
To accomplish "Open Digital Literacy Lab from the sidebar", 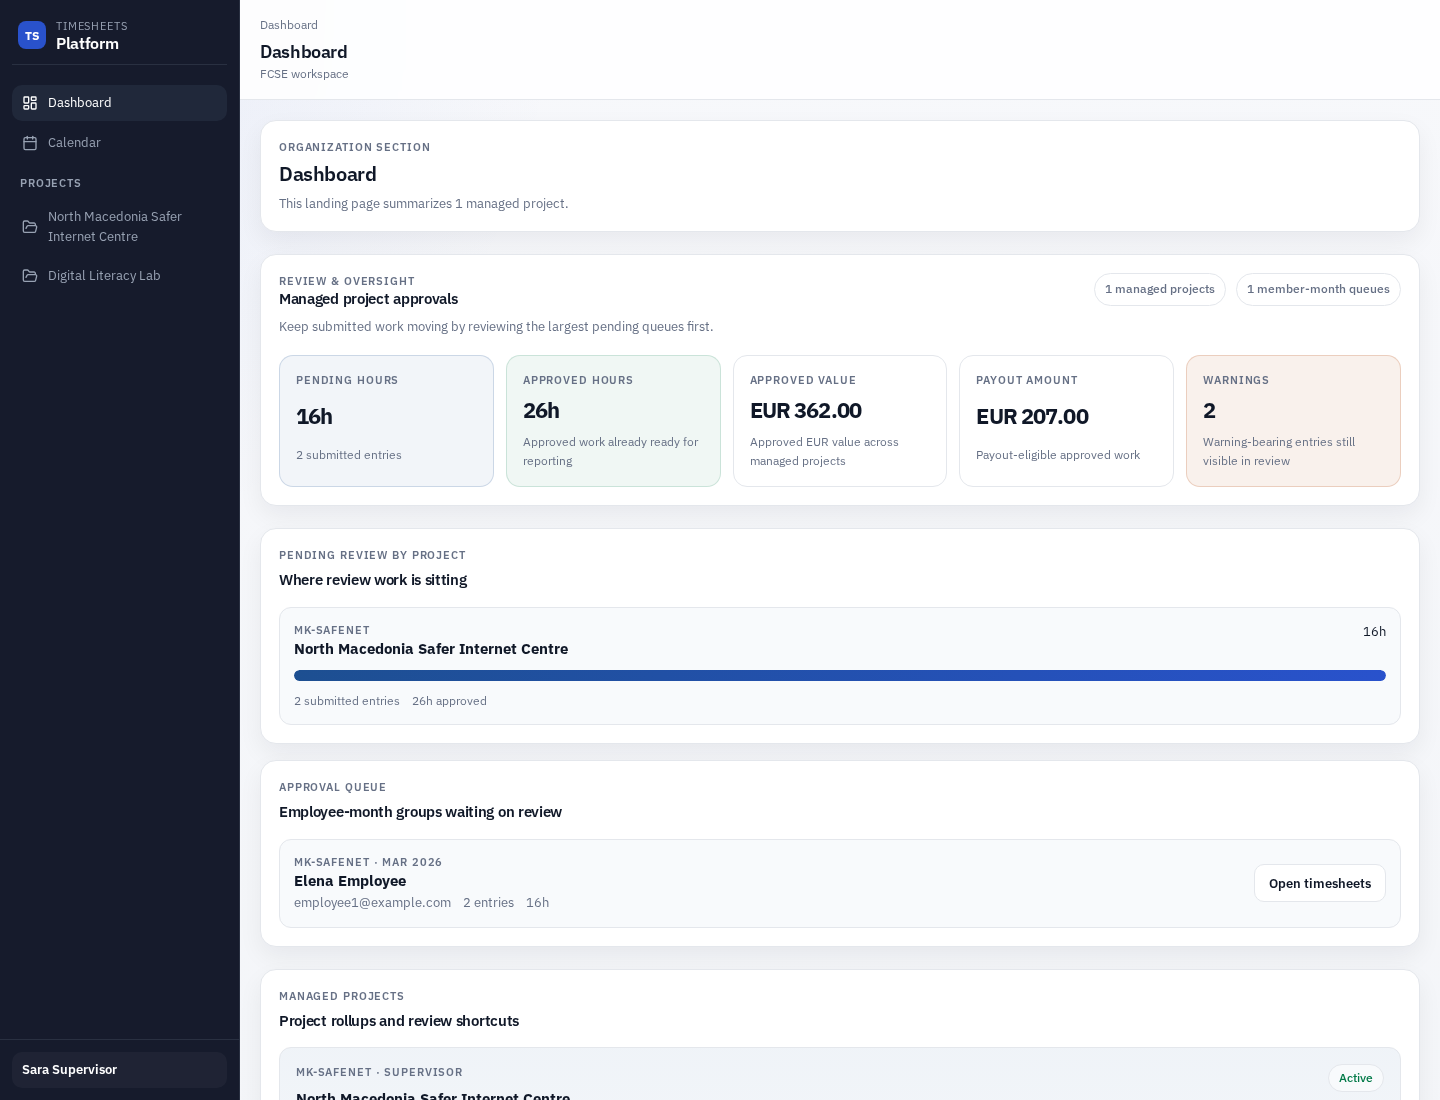I will (104, 276).
